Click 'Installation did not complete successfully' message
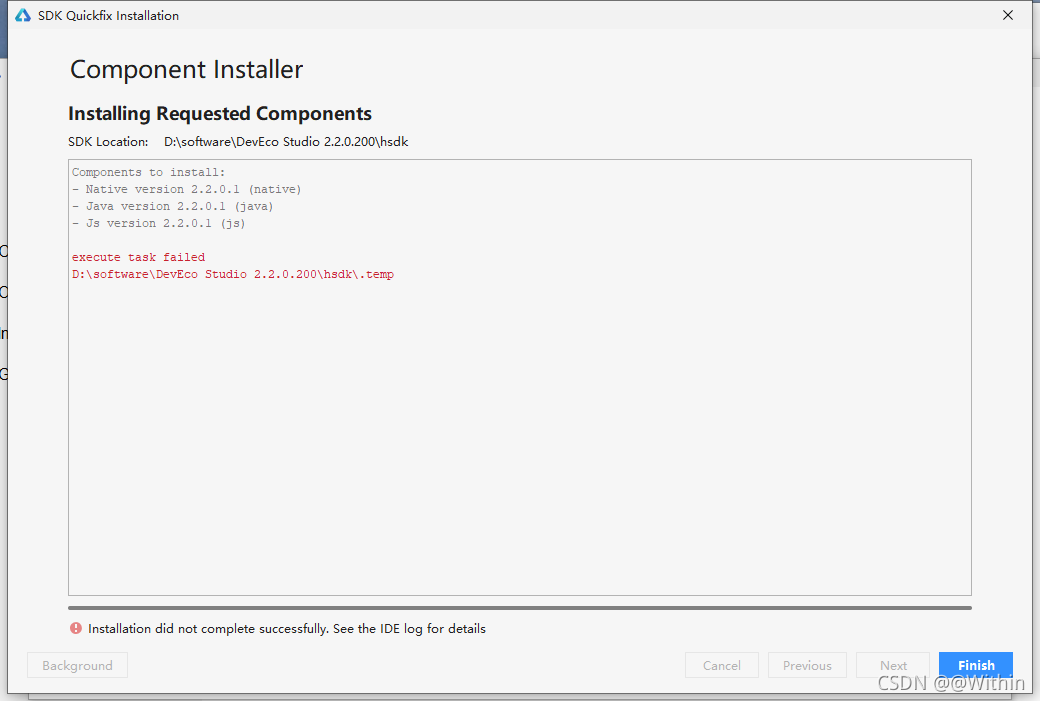The height and width of the screenshot is (701, 1040). [287, 628]
